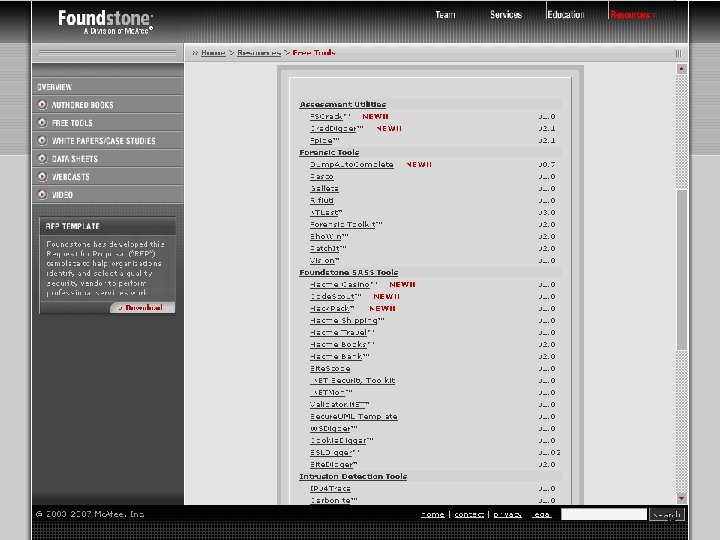The image size is (720, 540).
Task: Open the Foundstone SASS Tools heading
Action: tap(349, 272)
